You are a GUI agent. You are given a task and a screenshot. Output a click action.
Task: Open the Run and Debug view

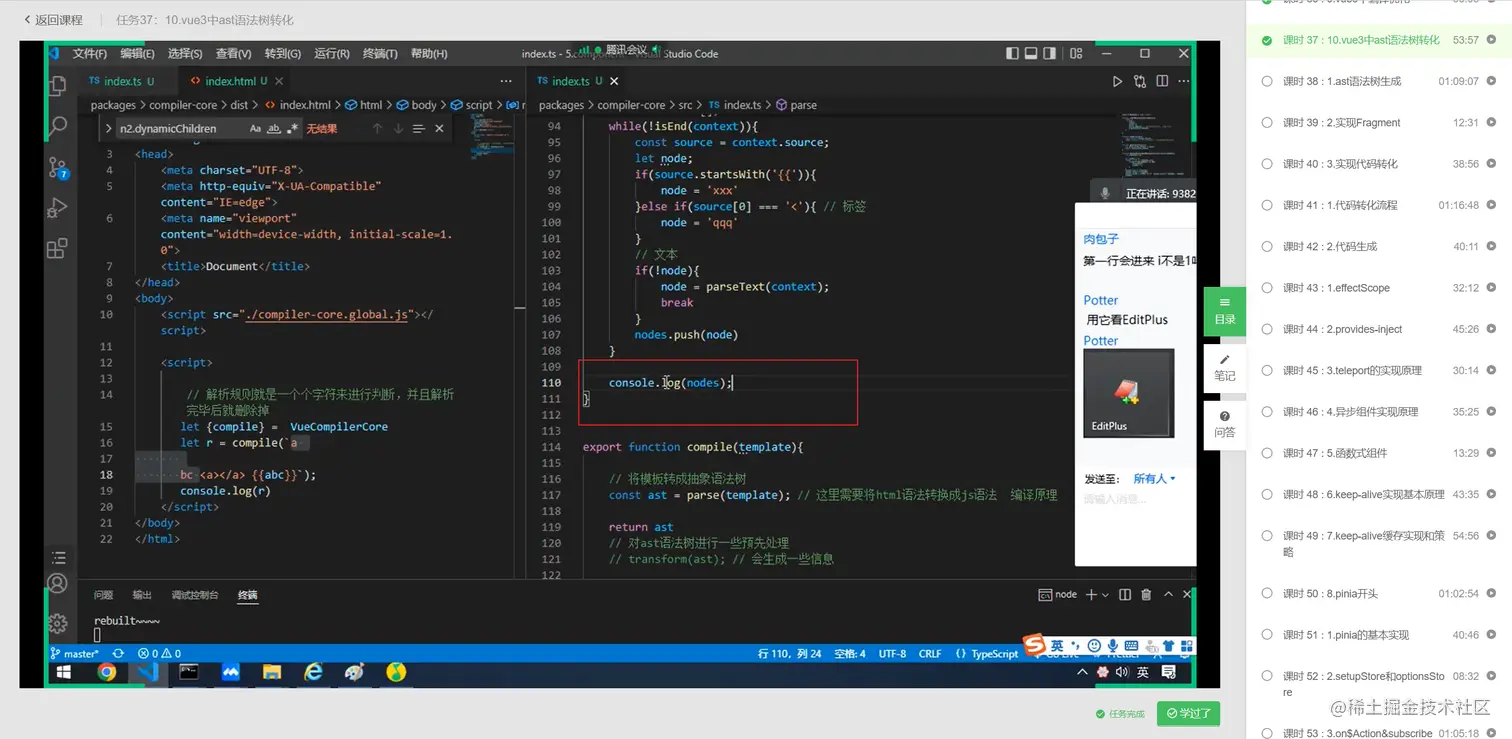pos(58,208)
